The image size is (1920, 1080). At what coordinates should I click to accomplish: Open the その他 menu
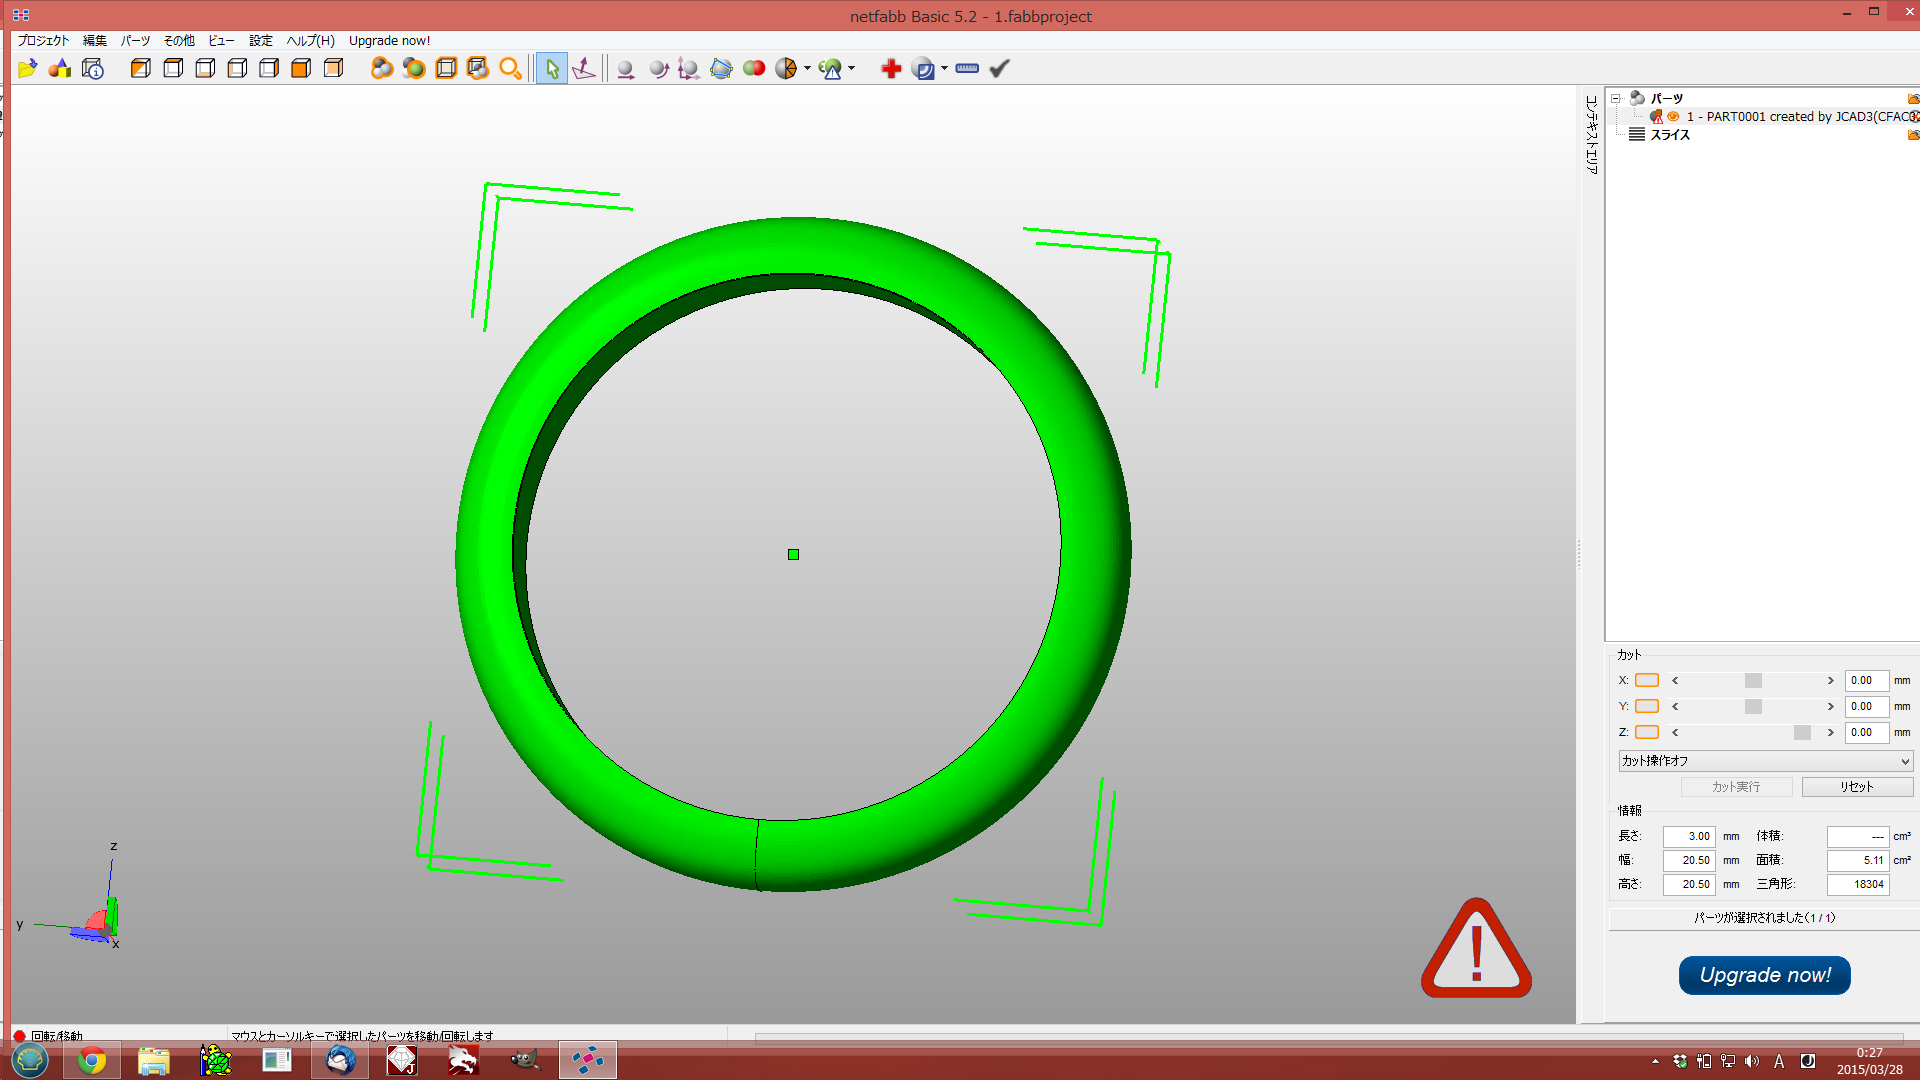[179, 41]
